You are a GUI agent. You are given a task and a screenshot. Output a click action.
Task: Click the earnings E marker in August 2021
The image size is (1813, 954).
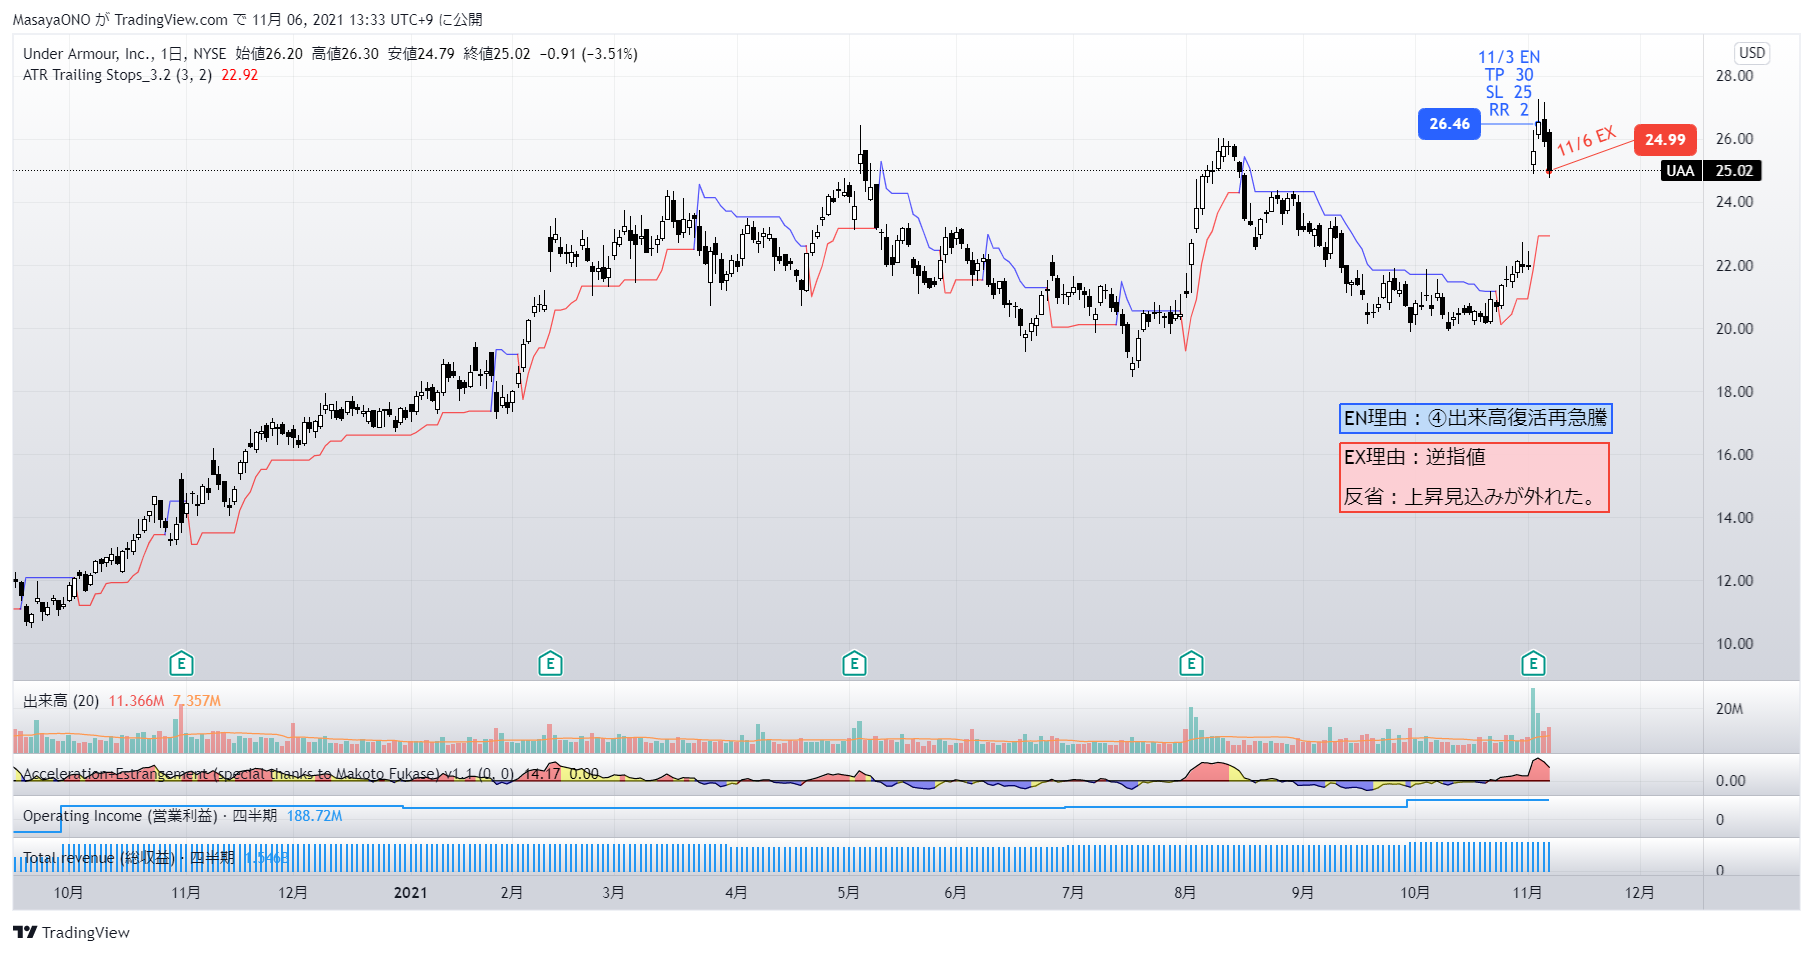[x=1191, y=663]
